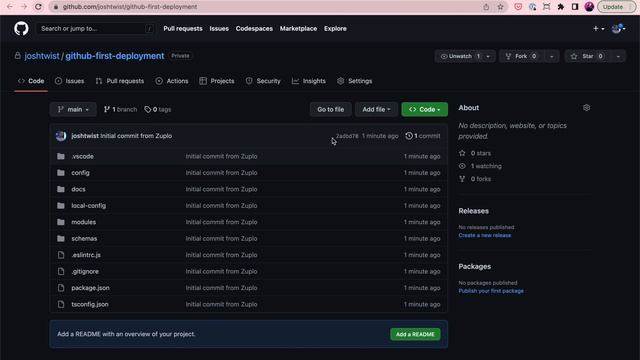Open the .vscode folder icon
This screenshot has width=640, height=360.
pos(61,156)
